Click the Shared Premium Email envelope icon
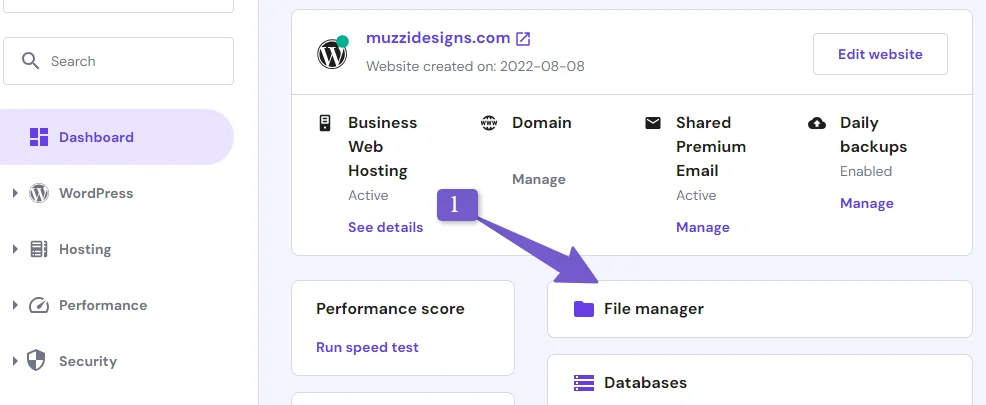 point(653,123)
